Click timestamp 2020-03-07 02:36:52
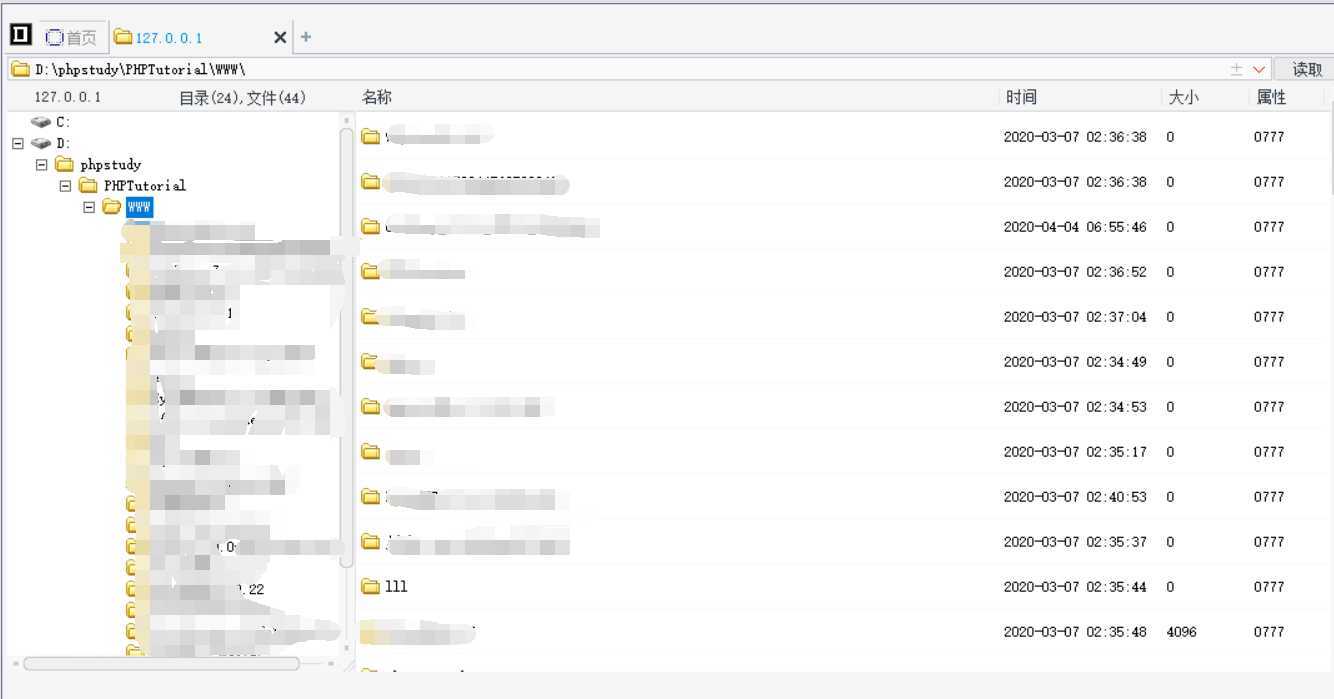 pos(1075,272)
